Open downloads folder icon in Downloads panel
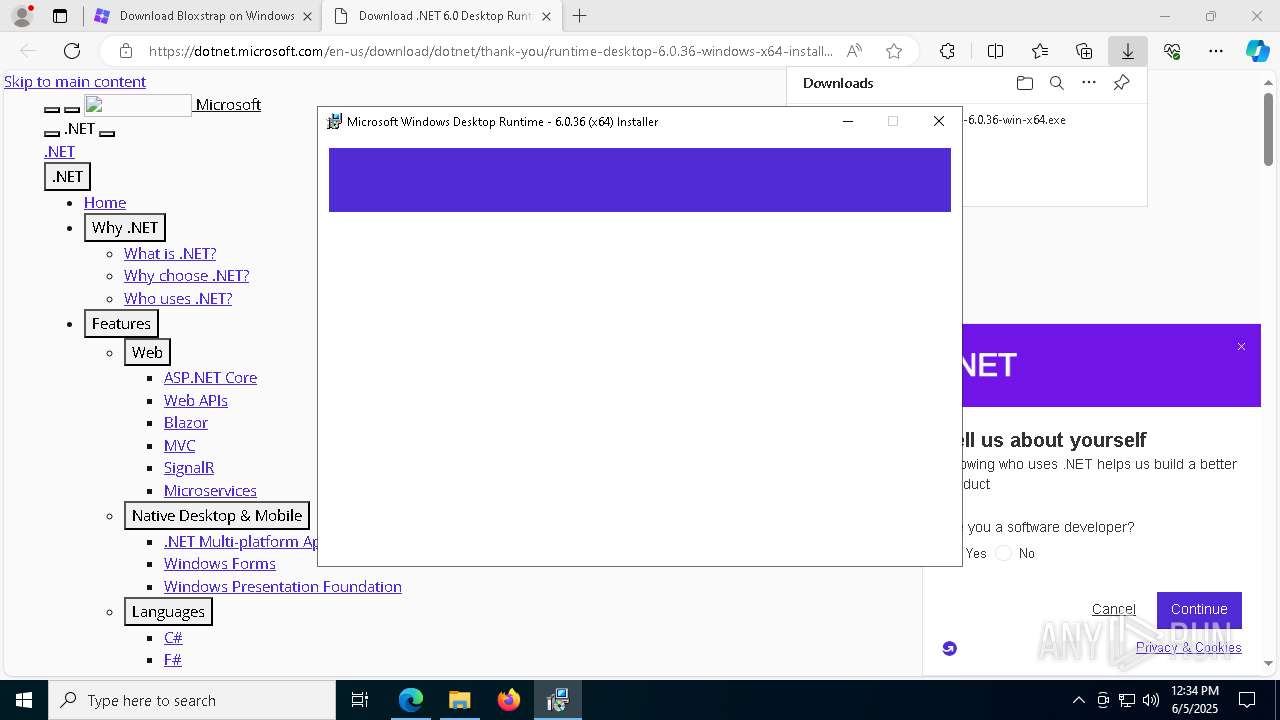1280x720 pixels. 1024,83
